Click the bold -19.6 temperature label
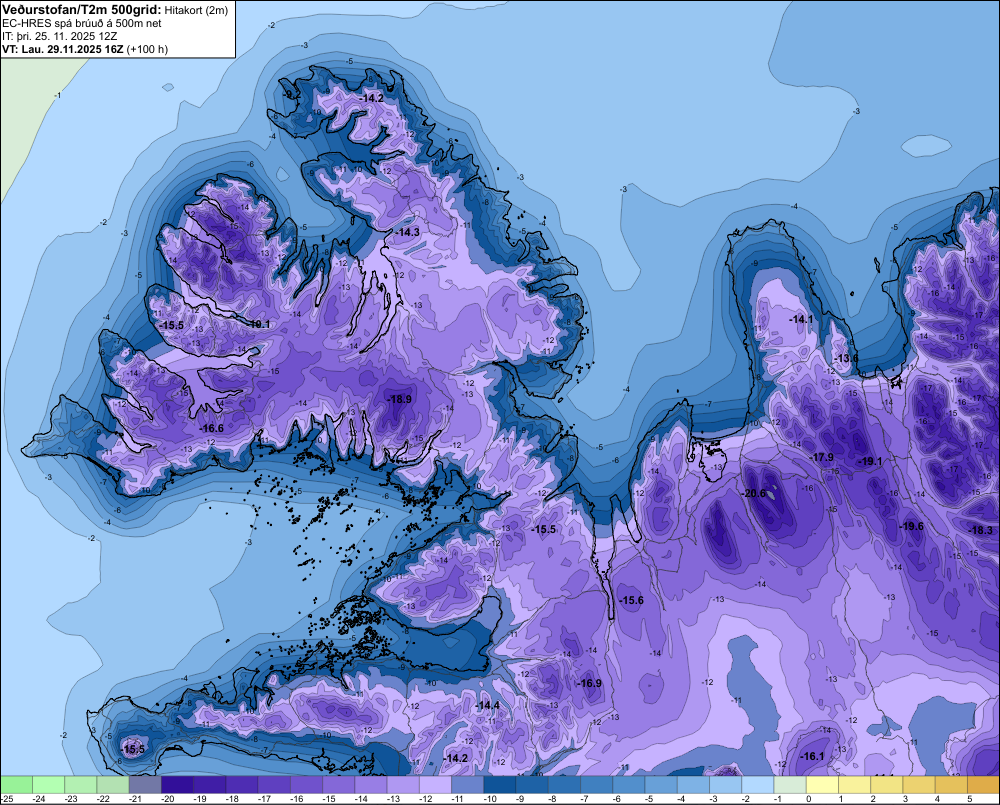 pos(911,526)
